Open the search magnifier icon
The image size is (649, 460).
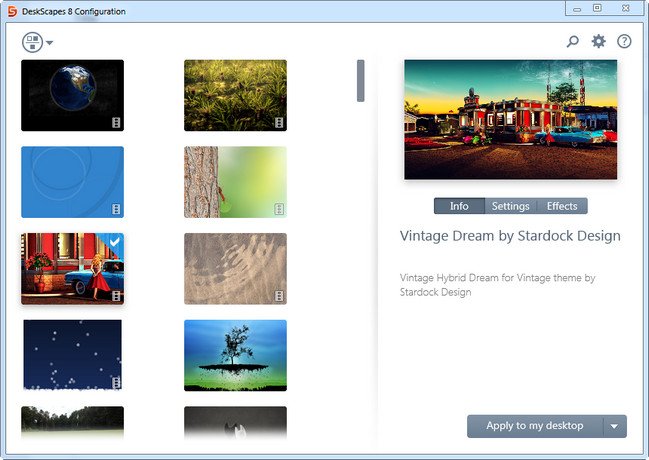click(x=573, y=41)
